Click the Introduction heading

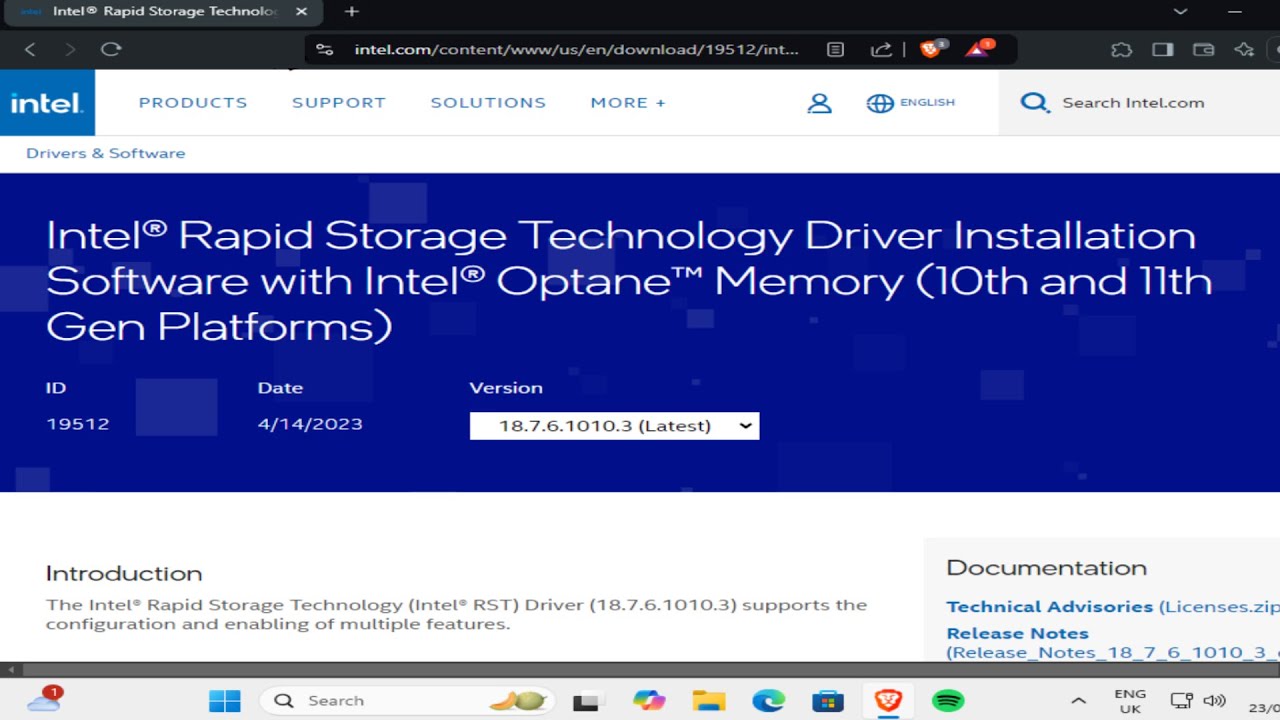[124, 573]
